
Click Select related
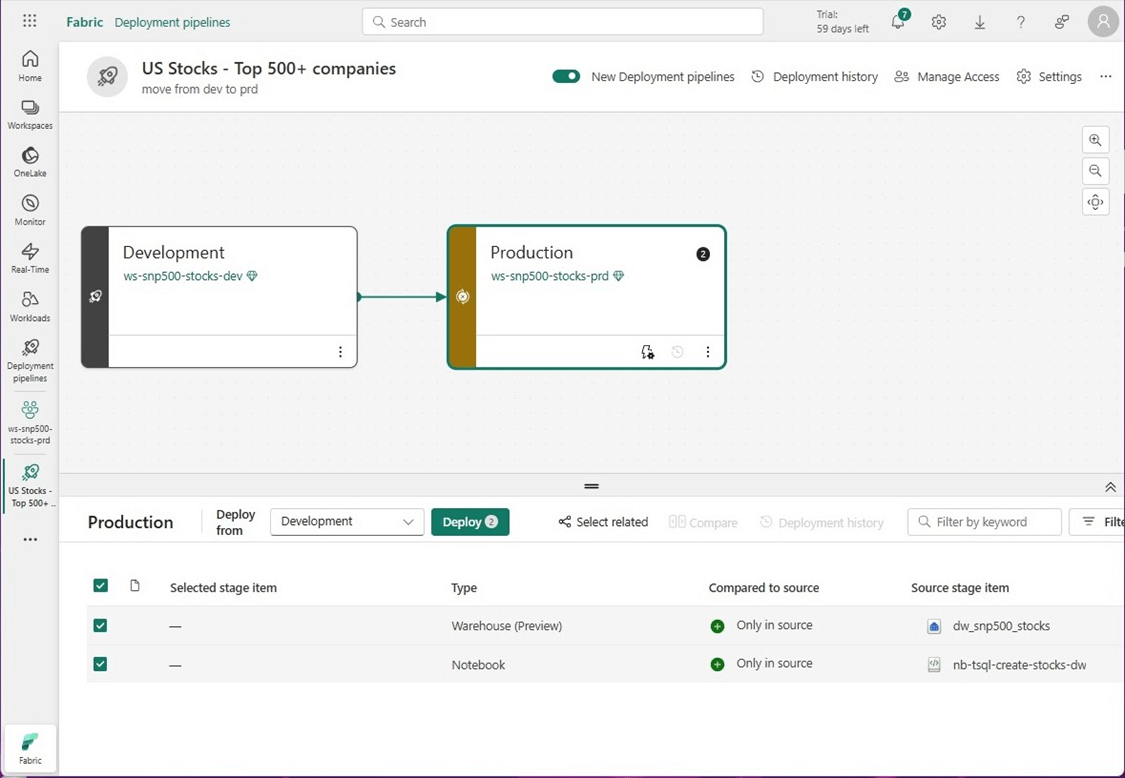click(603, 522)
